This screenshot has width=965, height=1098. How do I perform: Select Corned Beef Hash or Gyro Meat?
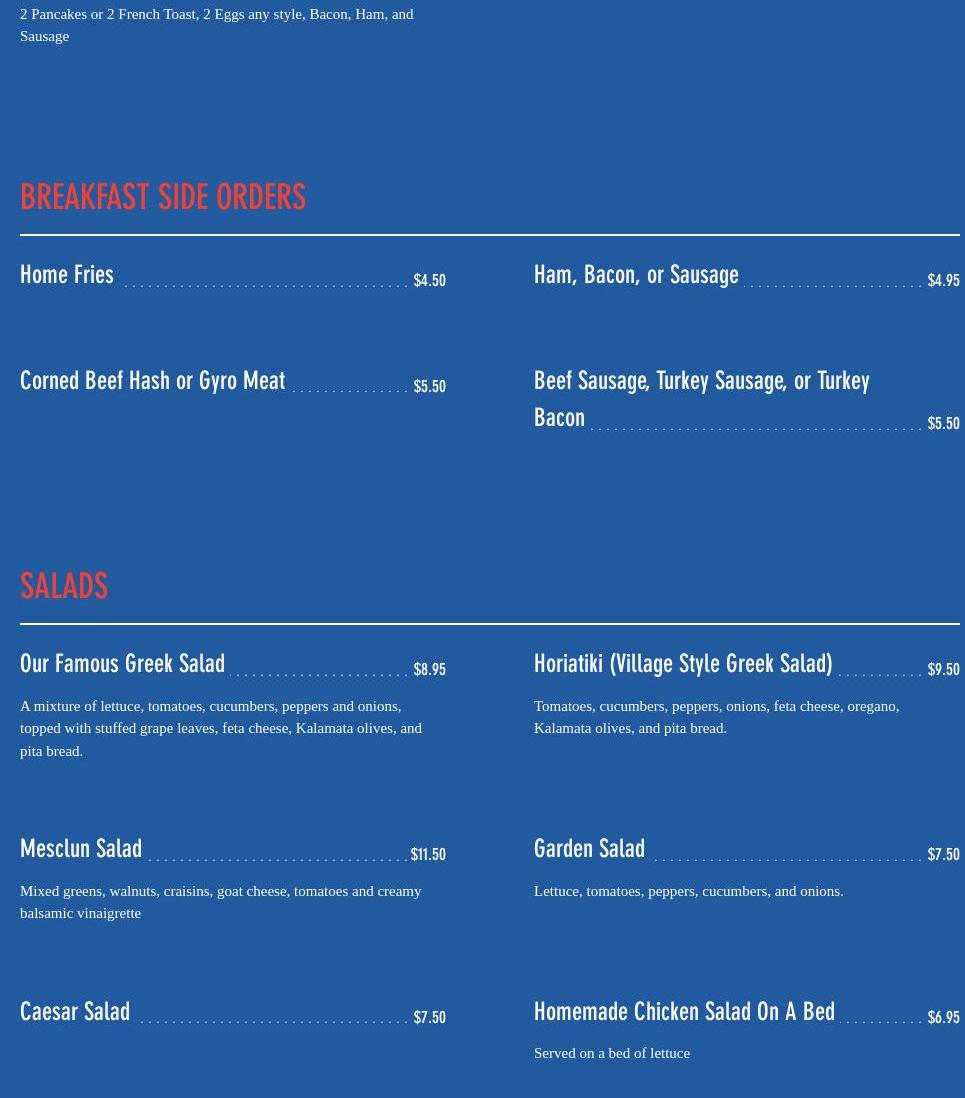[152, 381]
